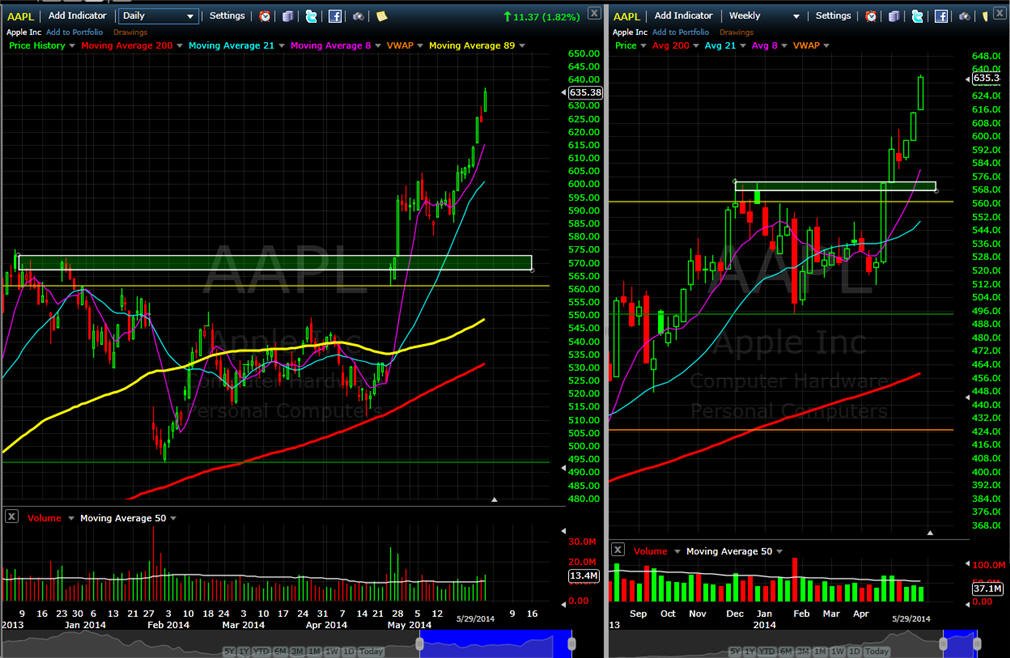Image resolution: width=1010 pixels, height=658 pixels.
Task: Expand the VWAP options on the Daily chart
Action: tap(420, 46)
